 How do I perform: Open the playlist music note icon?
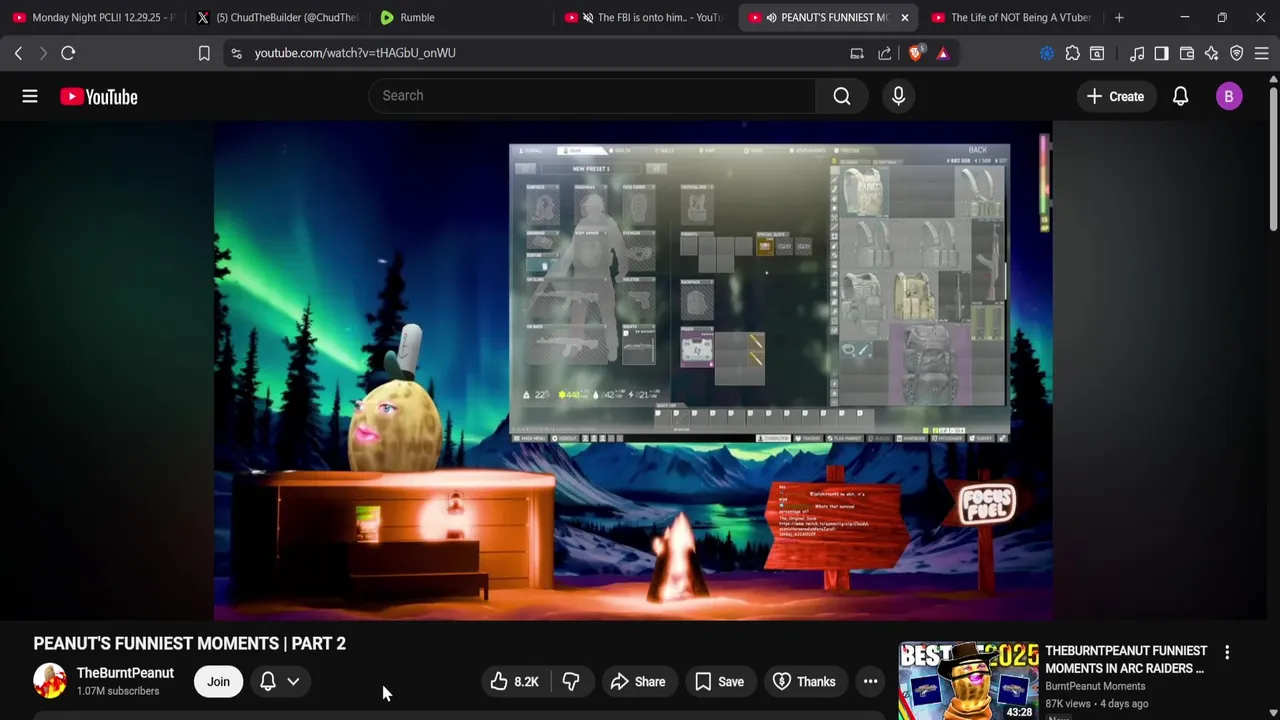point(1137,53)
